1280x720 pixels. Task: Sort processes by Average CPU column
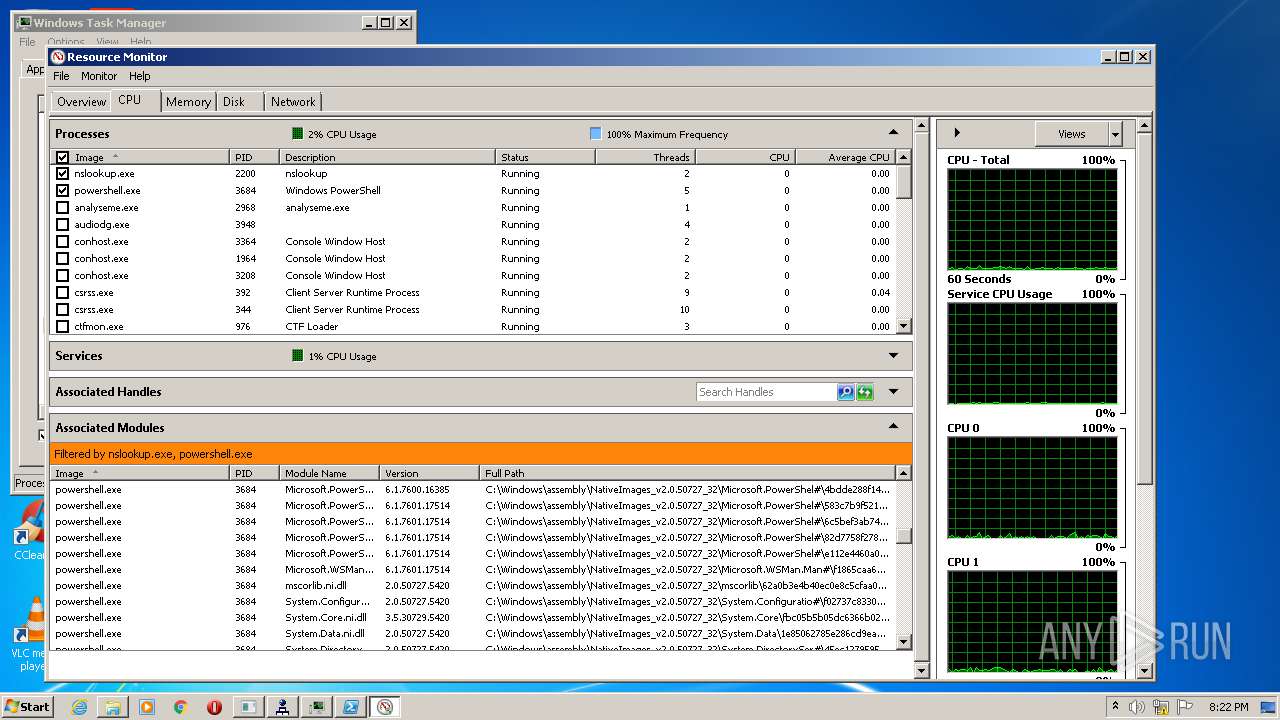point(845,157)
